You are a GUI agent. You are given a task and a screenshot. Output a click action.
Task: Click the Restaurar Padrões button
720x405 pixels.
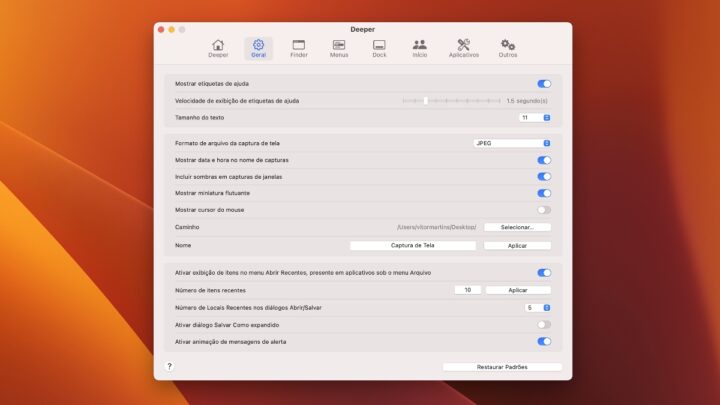[502, 367]
